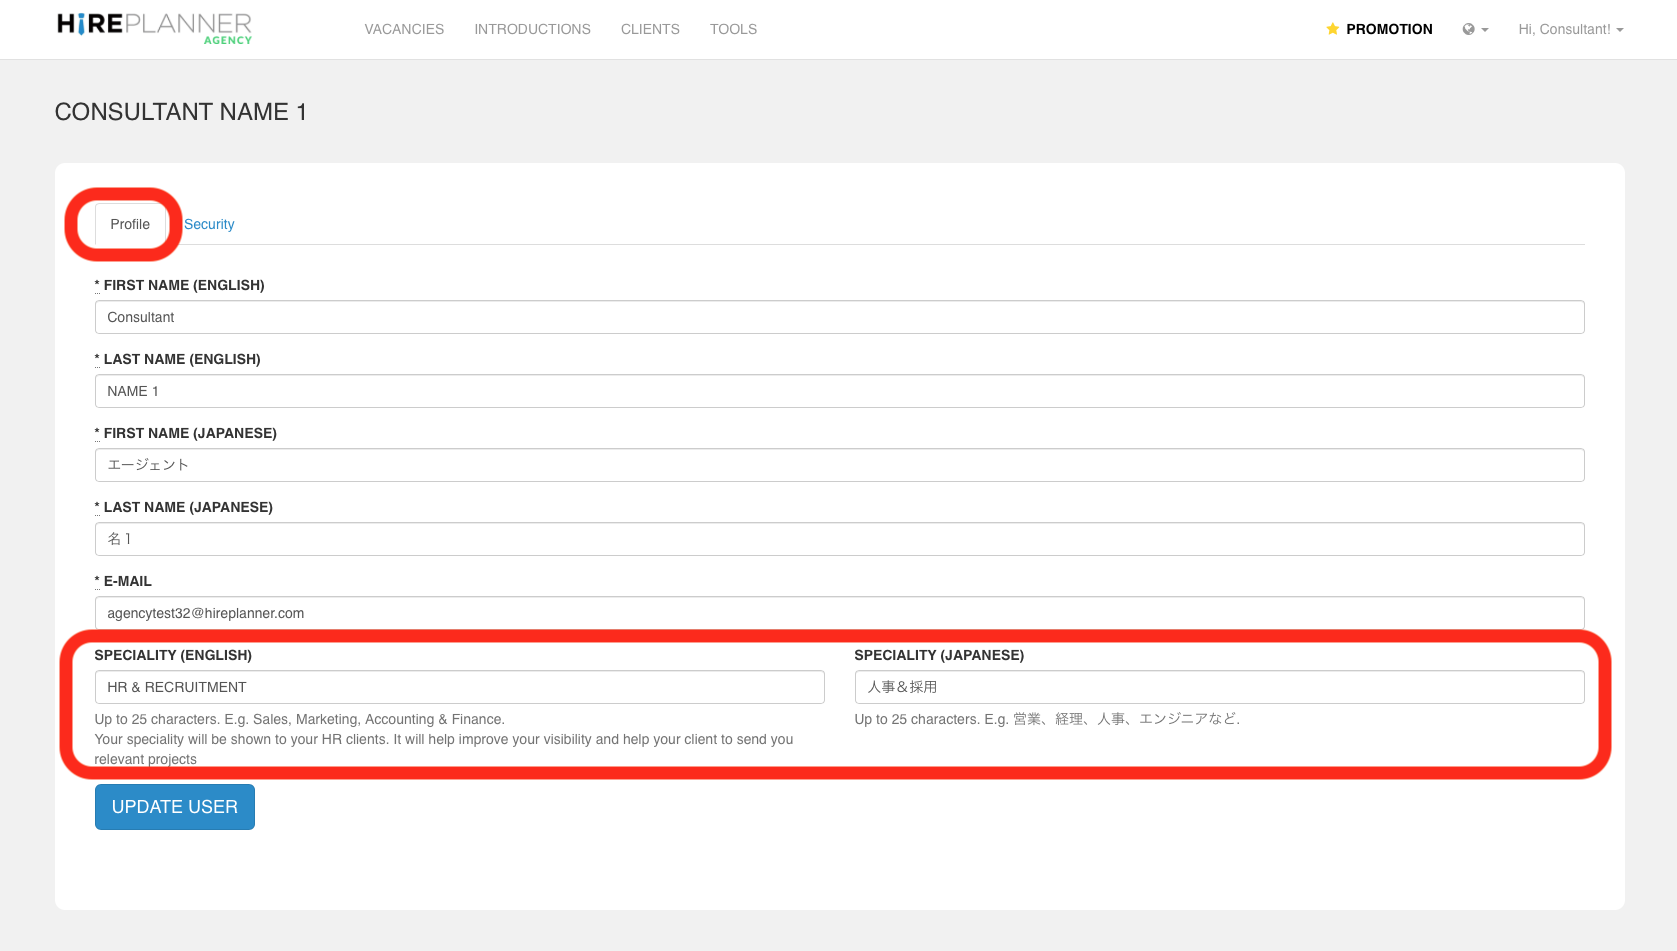Open the globe language selector

[x=1474, y=29]
